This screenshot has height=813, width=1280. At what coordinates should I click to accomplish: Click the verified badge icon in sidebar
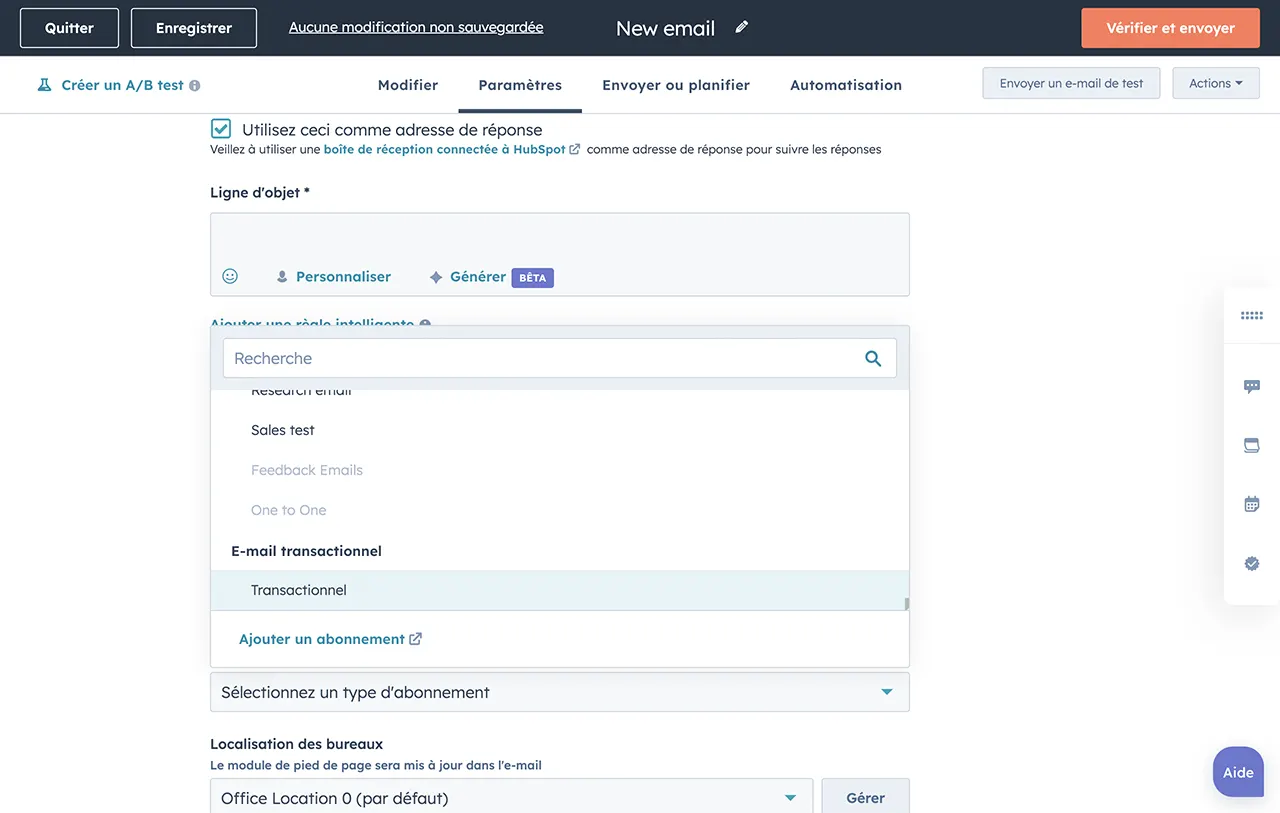point(1251,564)
